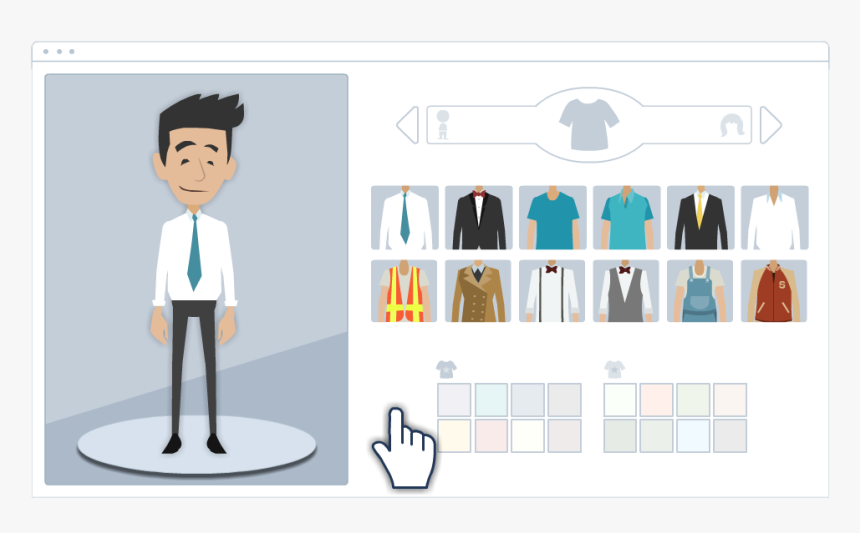This screenshot has width=860, height=533.
Task: Choose the orange safety vest outfit
Action: click(x=404, y=291)
